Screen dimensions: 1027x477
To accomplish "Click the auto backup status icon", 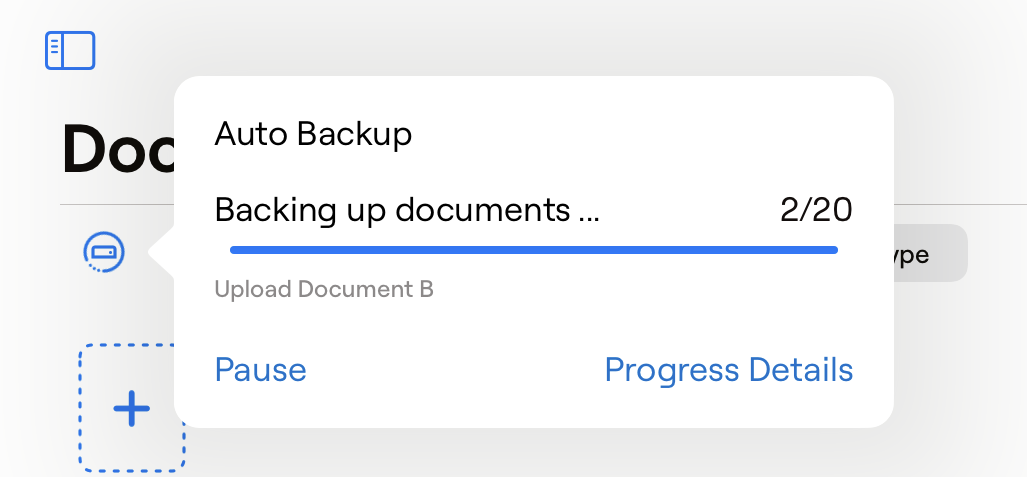I will (104, 253).
